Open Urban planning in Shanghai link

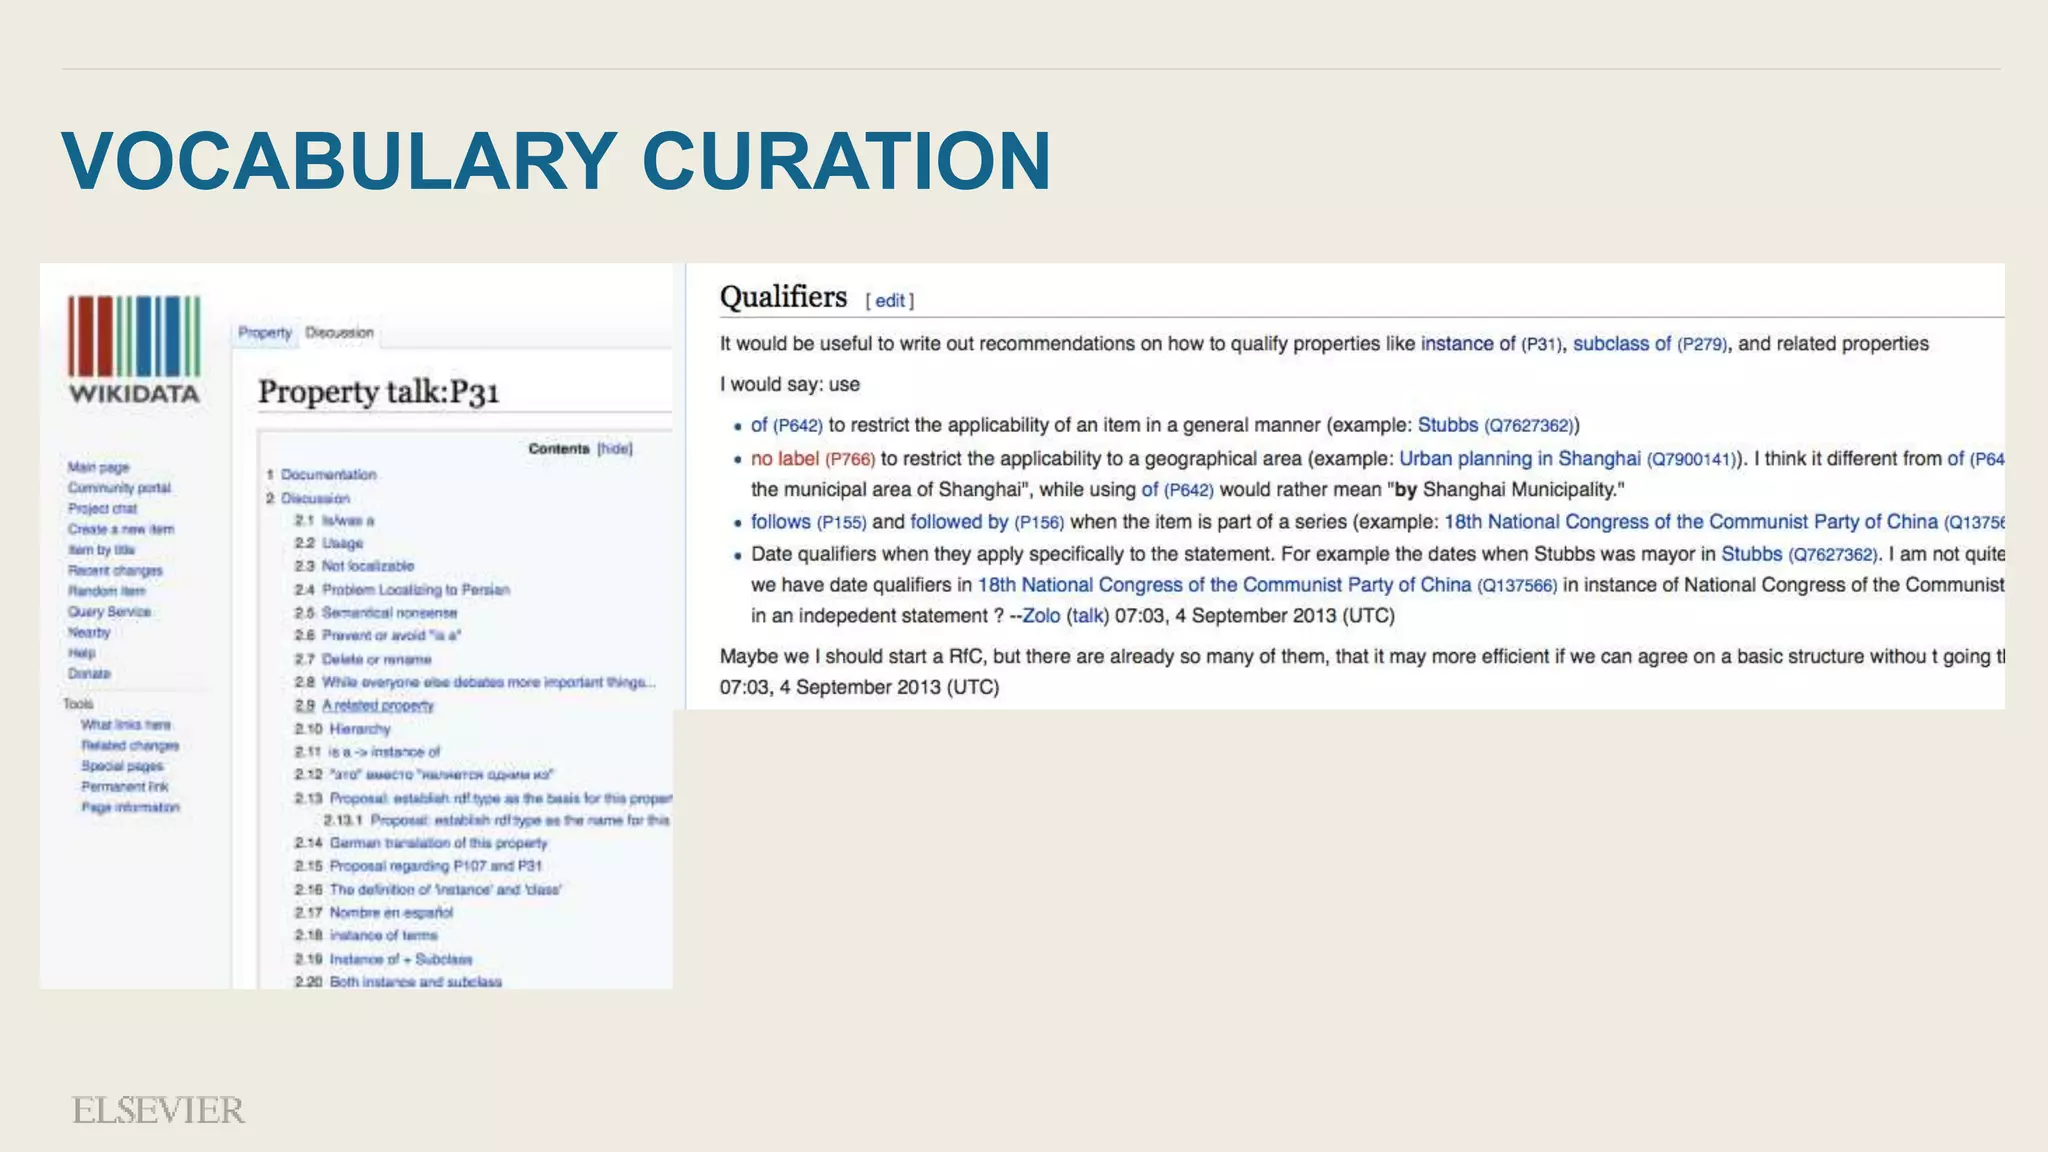[x=1568, y=459]
